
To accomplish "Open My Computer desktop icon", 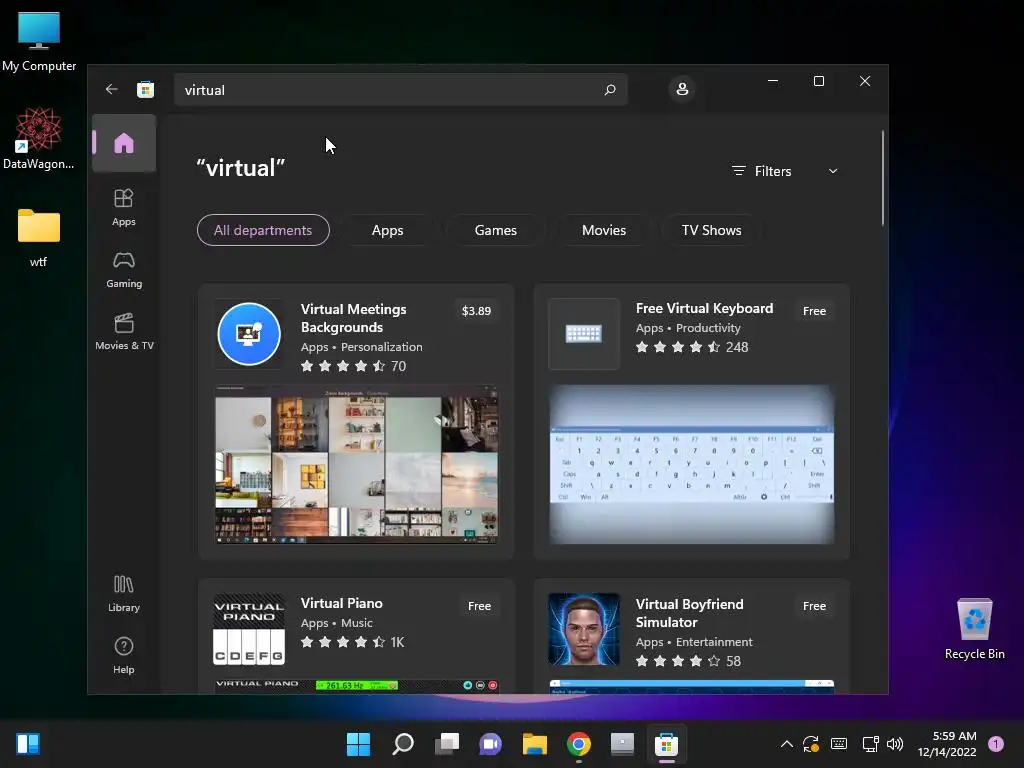I will pyautogui.click(x=39, y=42).
